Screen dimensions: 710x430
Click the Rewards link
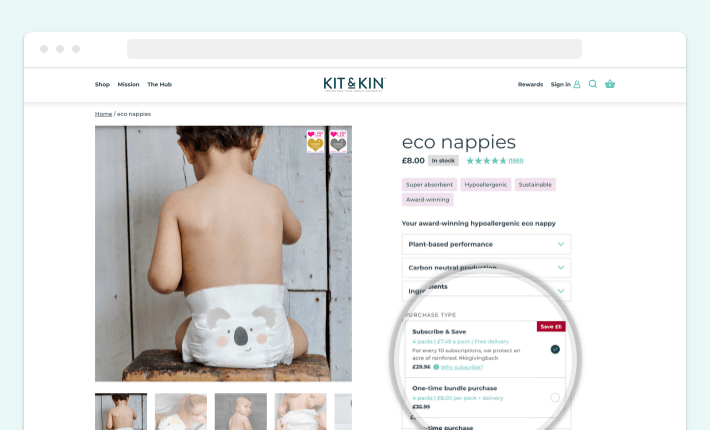pyautogui.click(x=530, y=84)
